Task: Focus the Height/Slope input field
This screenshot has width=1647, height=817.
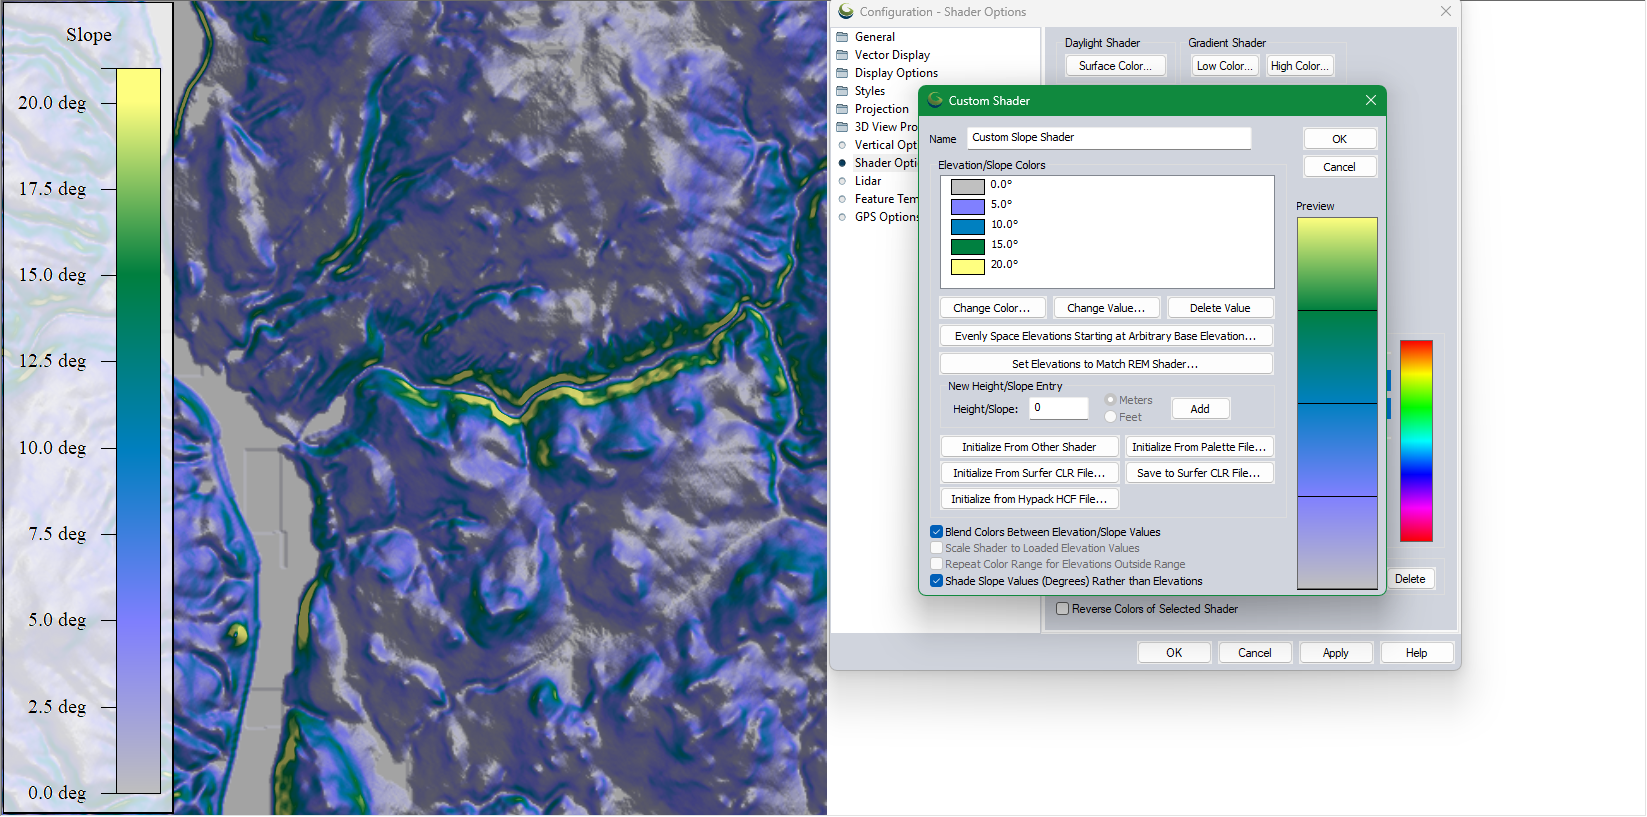Action: point(1059,408)
